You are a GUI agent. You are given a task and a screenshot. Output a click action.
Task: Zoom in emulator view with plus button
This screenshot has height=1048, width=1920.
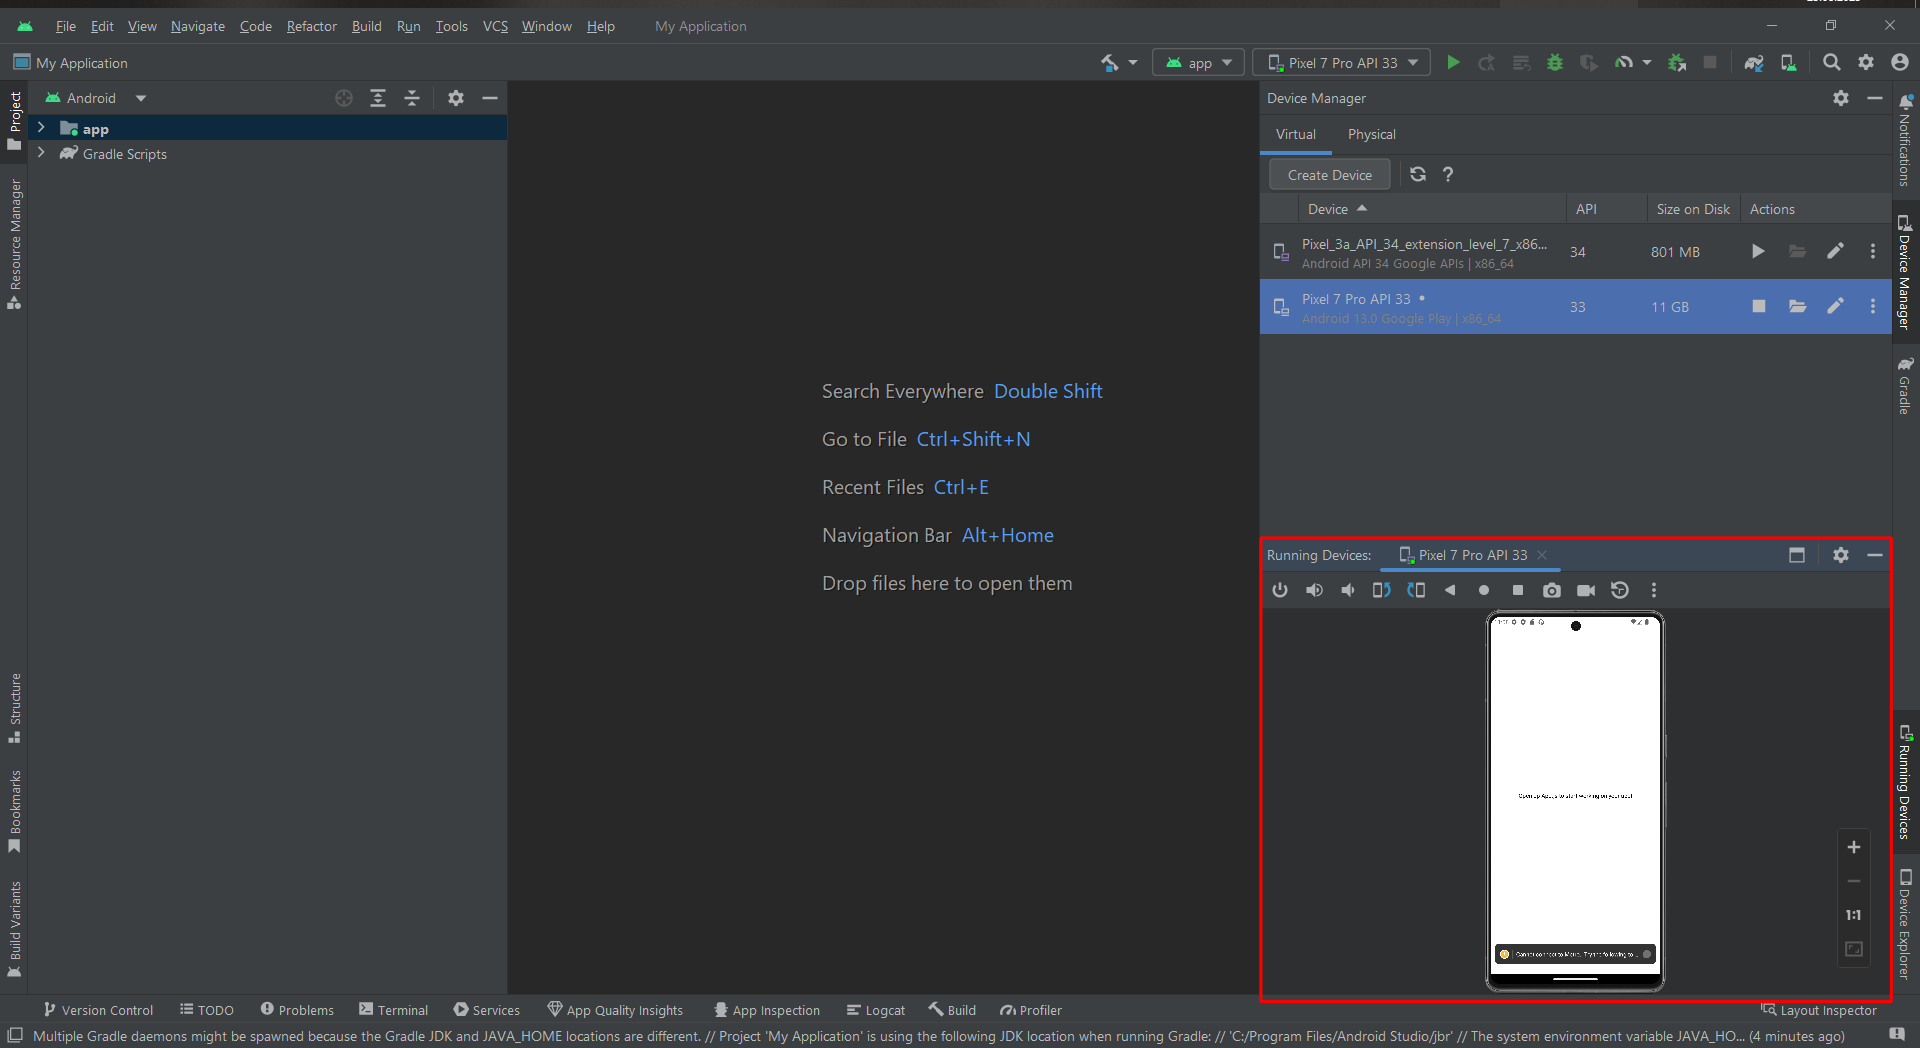pos(1853,847)
